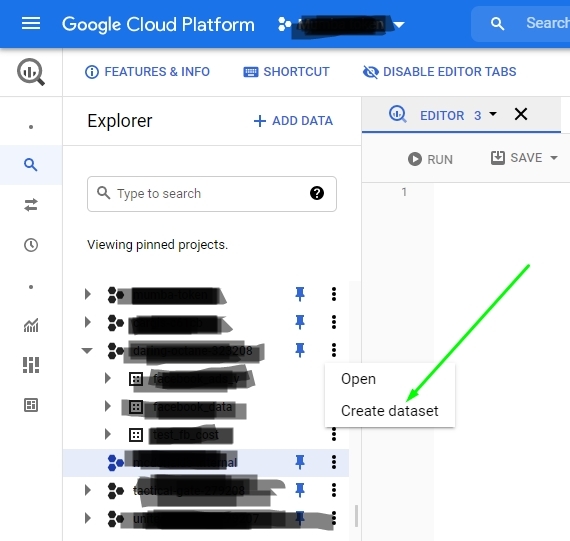Click SHORTCUT button
The height and width of the screenshot is (541, 570).
point(286,72)
